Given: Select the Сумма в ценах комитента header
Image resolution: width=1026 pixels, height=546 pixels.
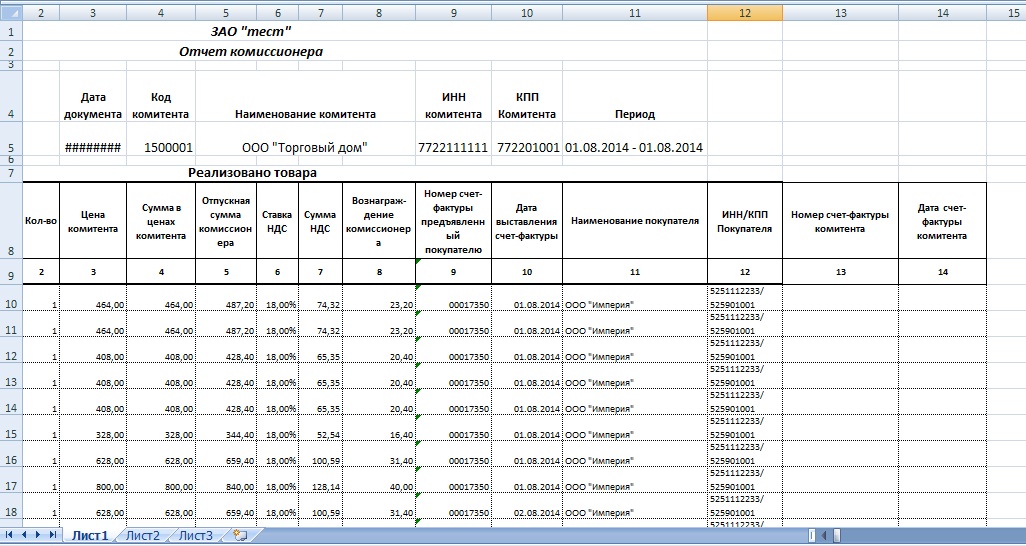Looking at the screenshot, I should pos(161,221).
